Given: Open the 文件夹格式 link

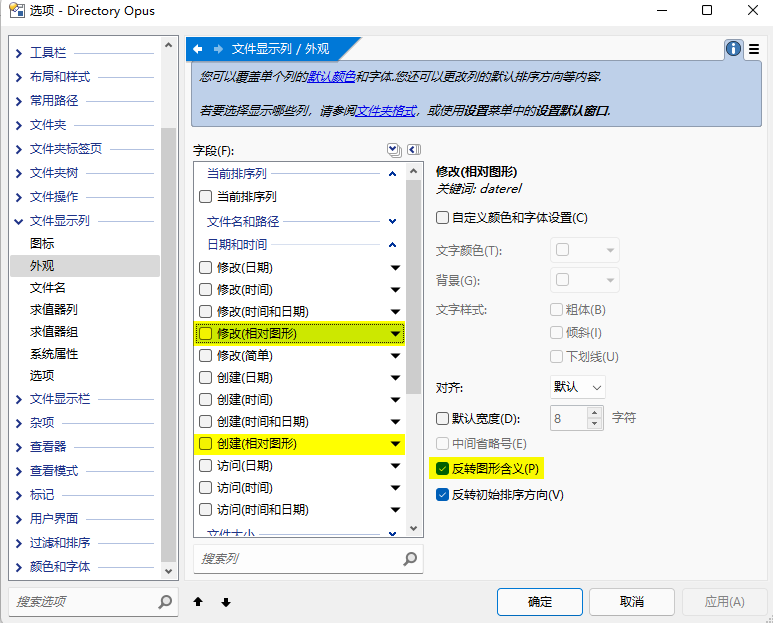Looking at the screenshot, I should pos(386,111).
